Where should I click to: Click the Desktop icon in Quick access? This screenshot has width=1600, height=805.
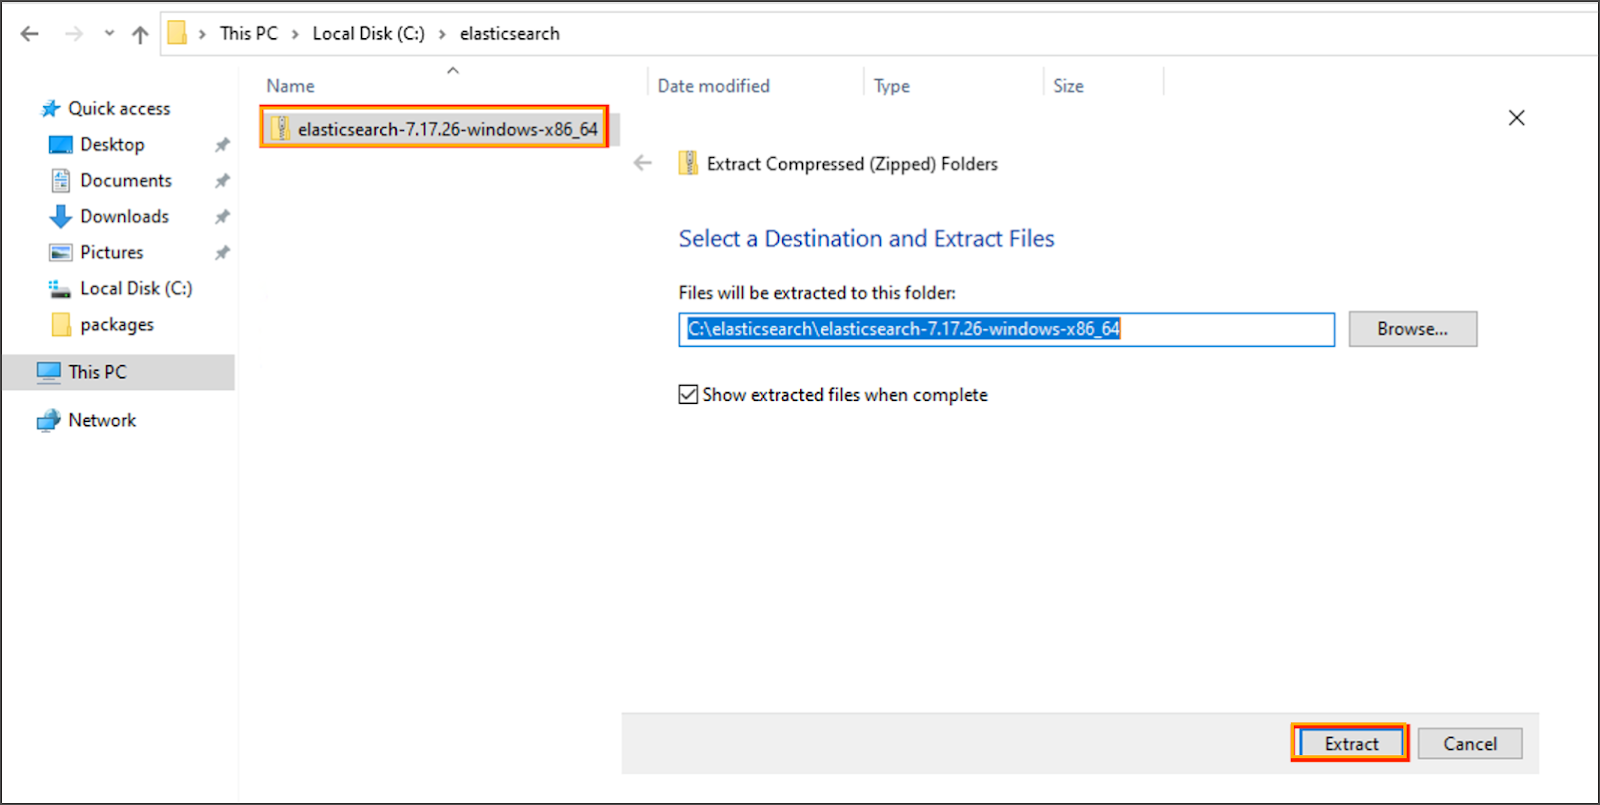61,144
